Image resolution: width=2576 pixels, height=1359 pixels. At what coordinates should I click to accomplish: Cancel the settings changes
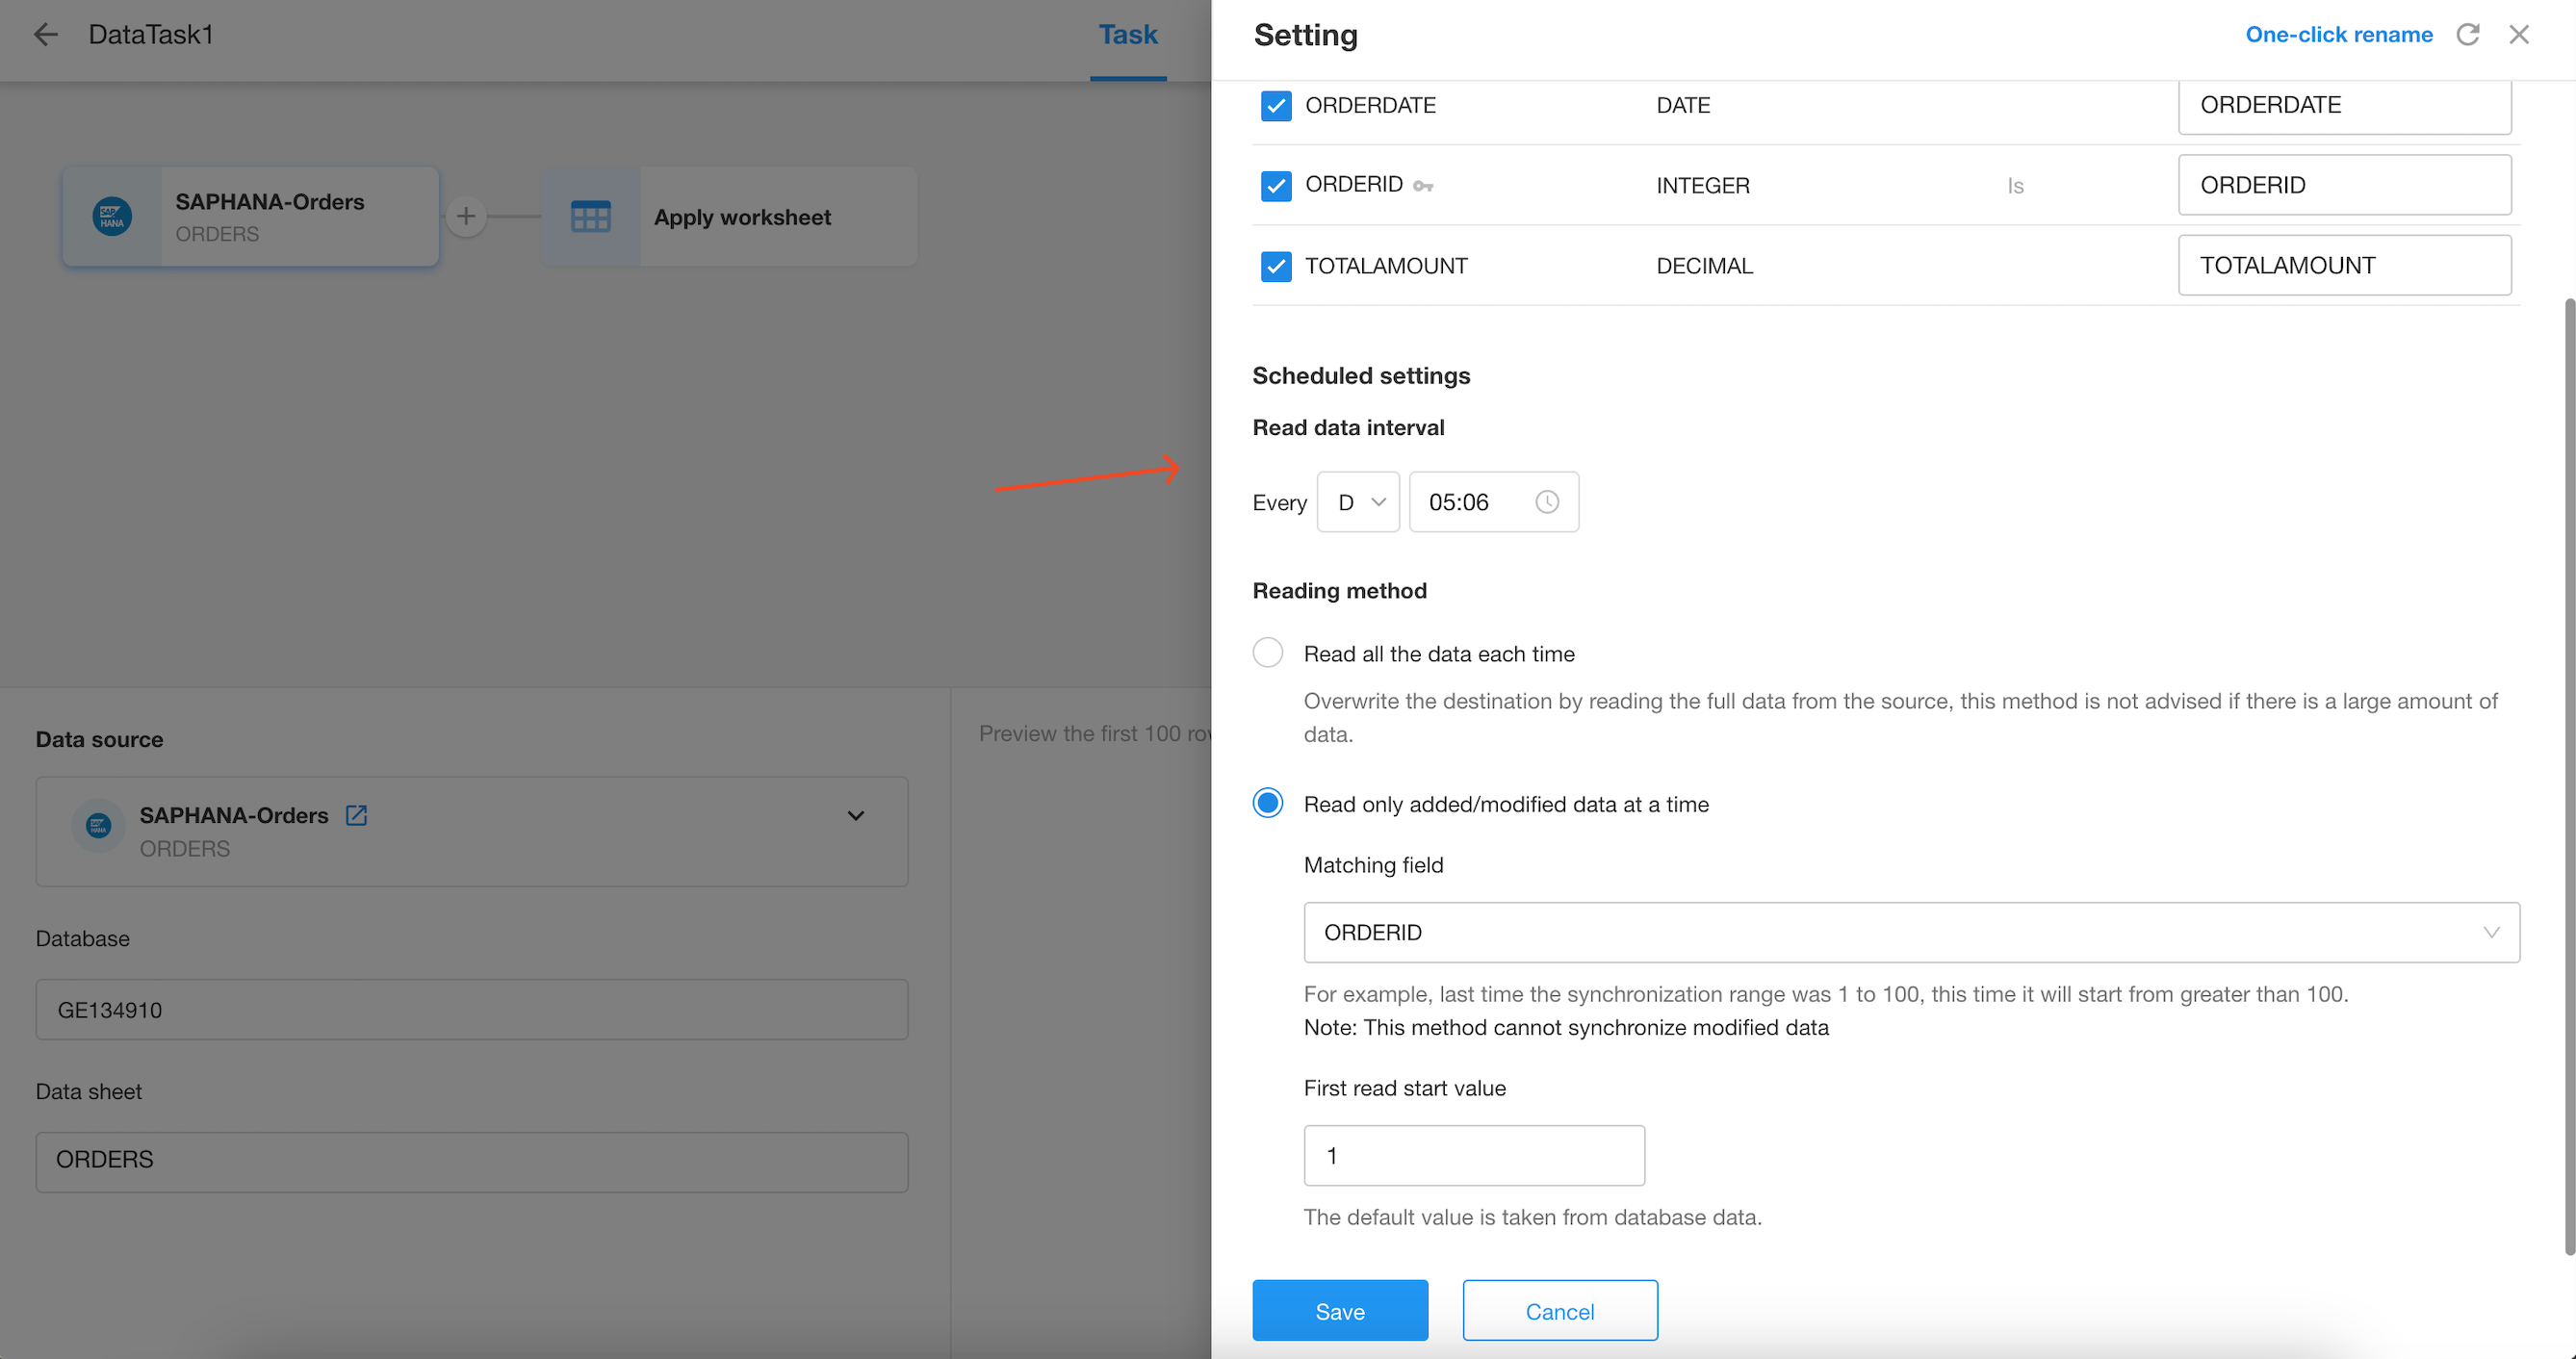click(x=1560, y=1310)
